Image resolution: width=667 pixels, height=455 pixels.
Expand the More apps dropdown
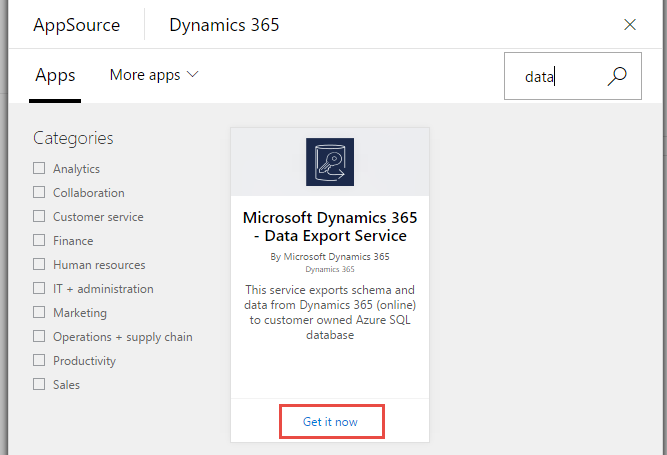tap(154, 75)
